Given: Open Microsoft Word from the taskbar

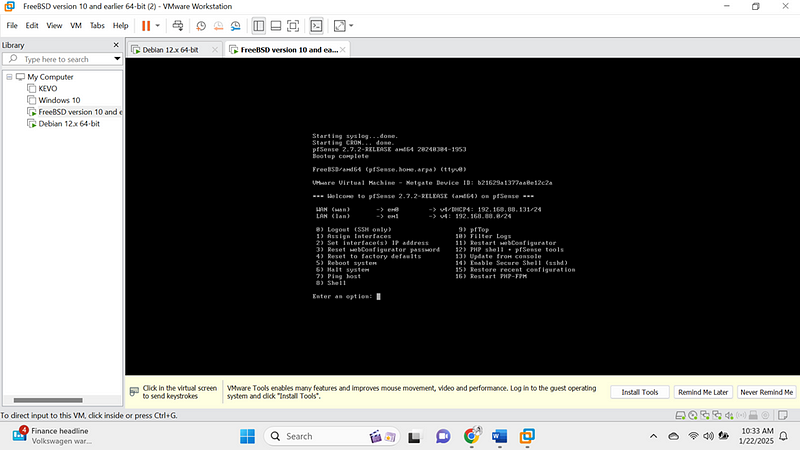Looking at the screenshot, I should pos(499,436).
